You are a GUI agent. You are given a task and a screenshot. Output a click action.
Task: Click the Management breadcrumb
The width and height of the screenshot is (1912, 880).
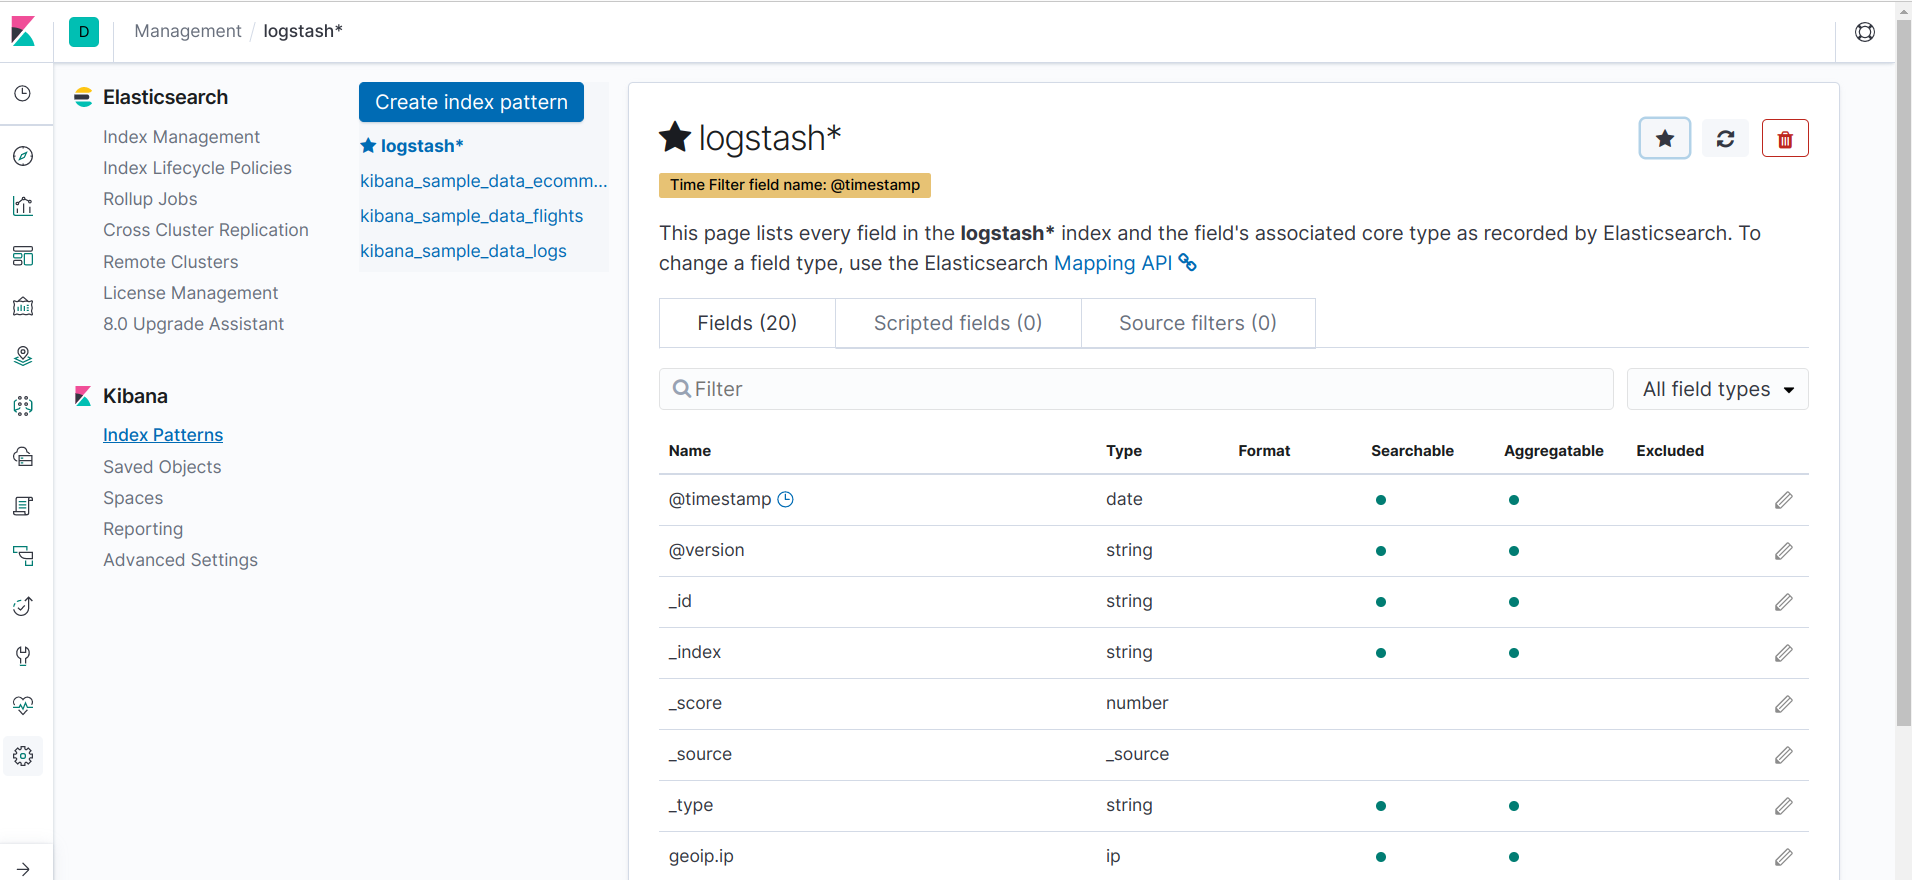[188, 31]
